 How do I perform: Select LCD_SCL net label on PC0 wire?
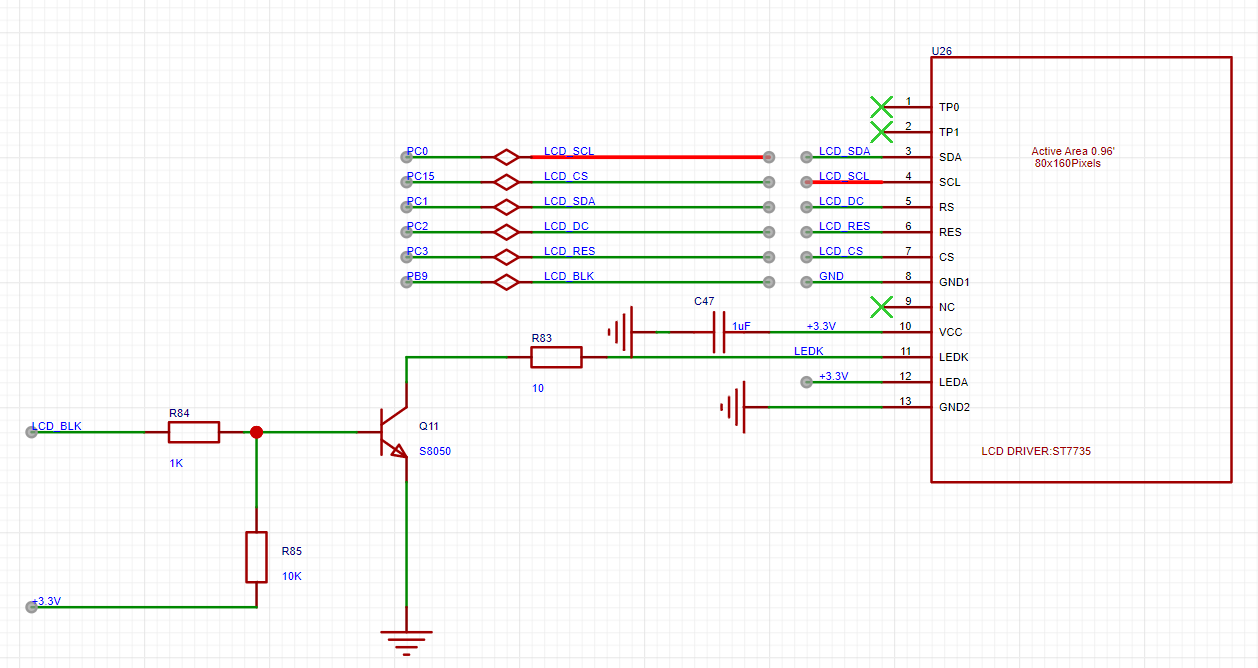click(569, 152)
